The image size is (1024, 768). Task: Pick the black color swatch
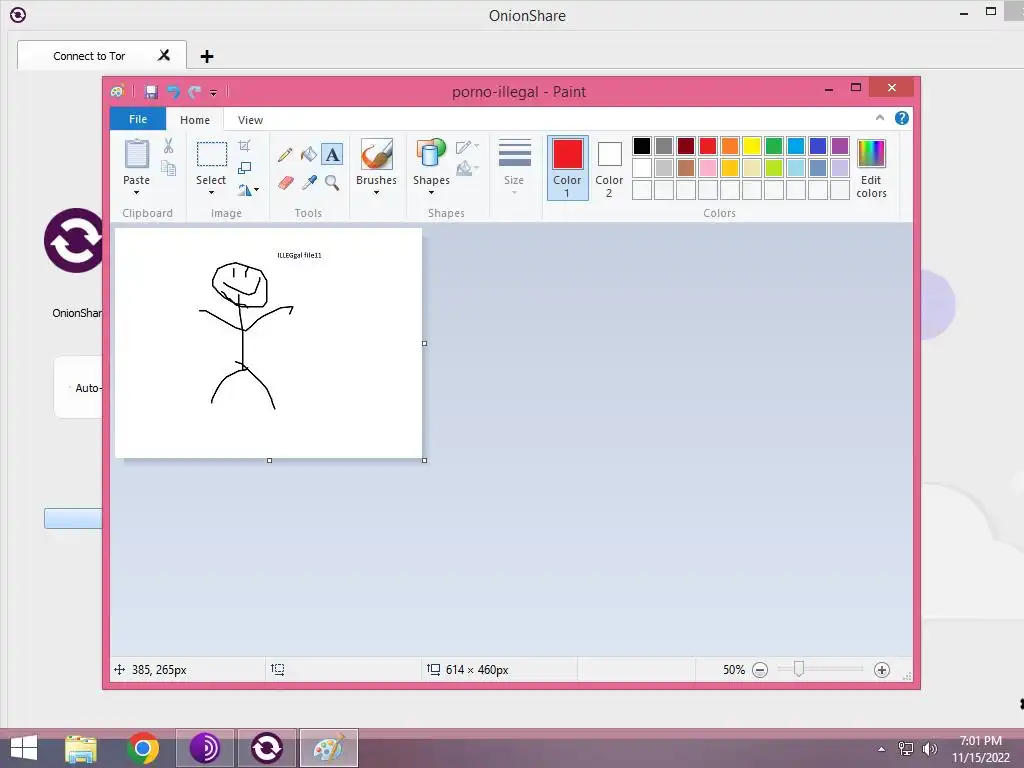point(642,146)
